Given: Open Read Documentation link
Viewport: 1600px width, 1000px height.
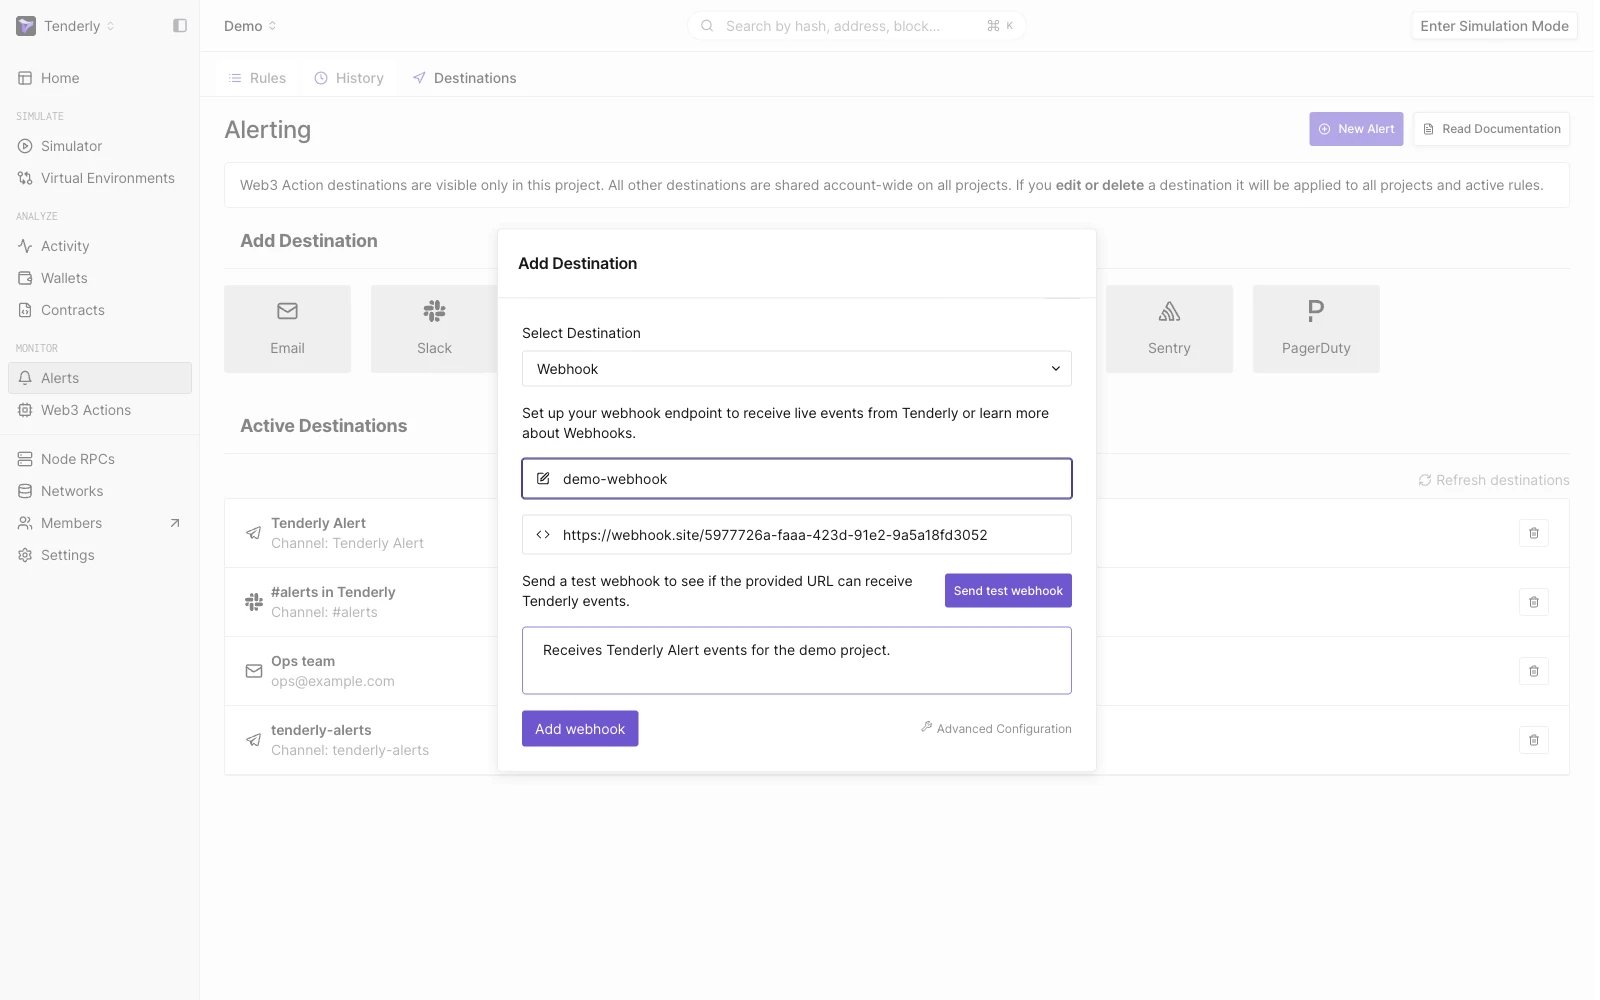Looking at the screenshot, I should point(1491,129).
